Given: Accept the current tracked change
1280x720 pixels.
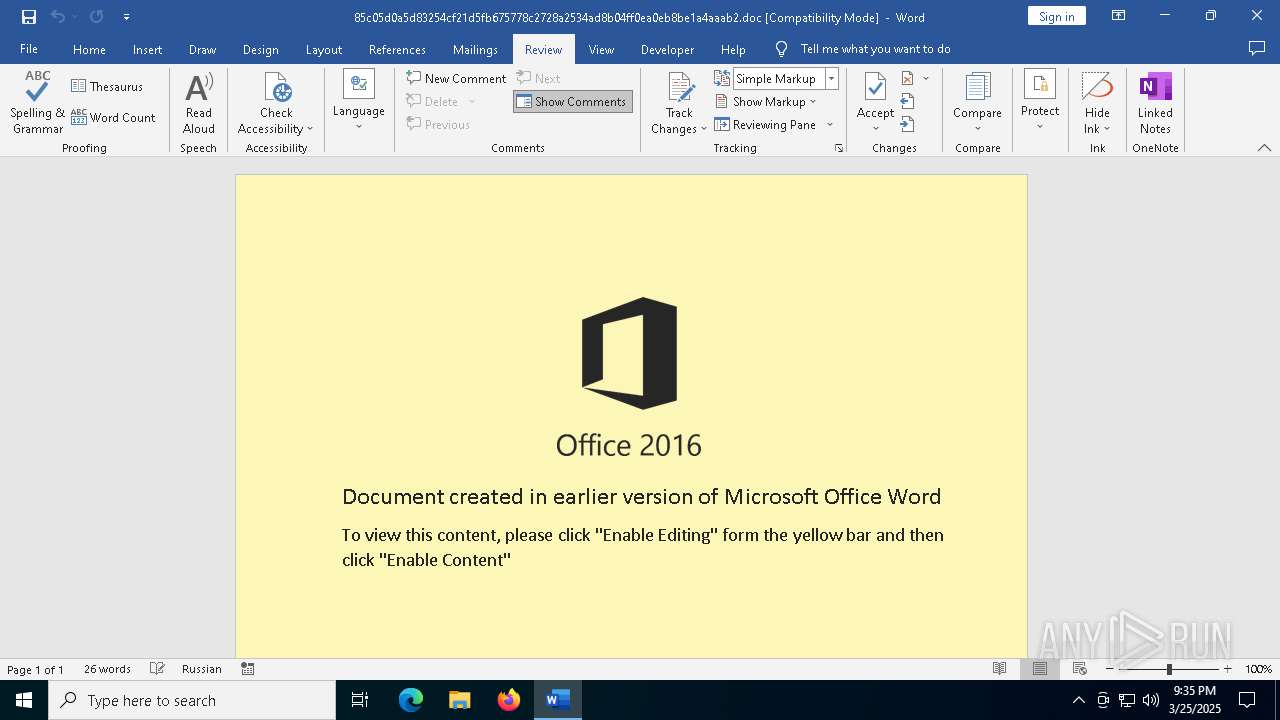Looking at the screenshot, I should tap(875, 95).
